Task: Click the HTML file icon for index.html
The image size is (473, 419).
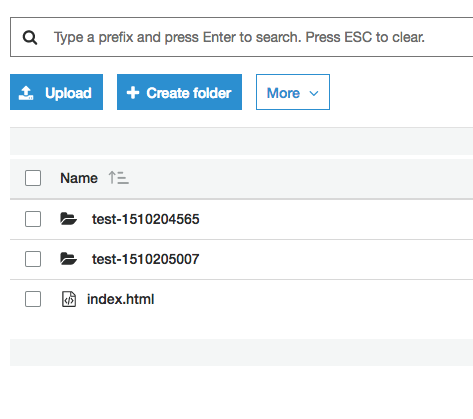Action: (x=69, y=299)
